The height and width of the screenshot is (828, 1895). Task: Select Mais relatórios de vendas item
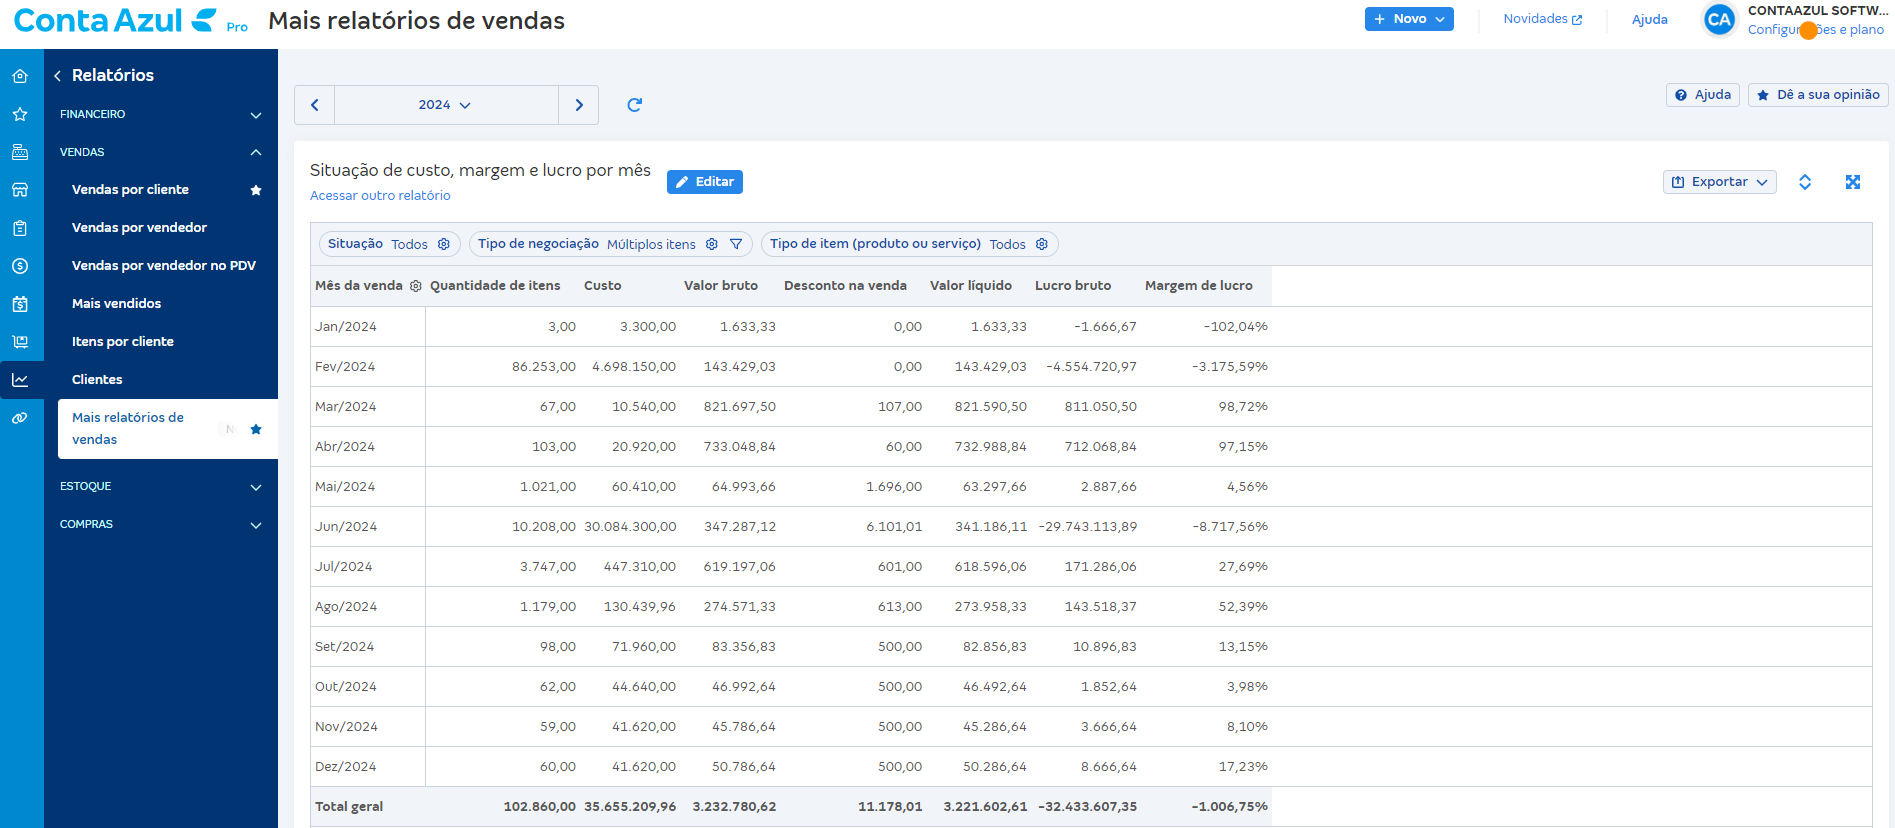pyautogui.click(x=168, y=429)
